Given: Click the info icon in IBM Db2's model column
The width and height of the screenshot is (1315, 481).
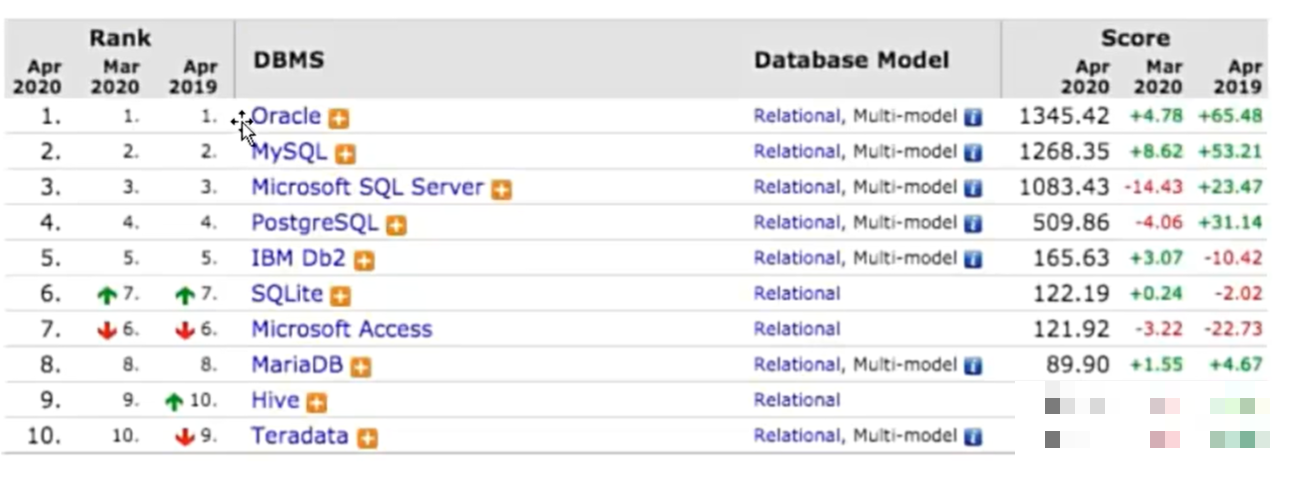Looking at the screenshot, I should (x=973, y=260).
